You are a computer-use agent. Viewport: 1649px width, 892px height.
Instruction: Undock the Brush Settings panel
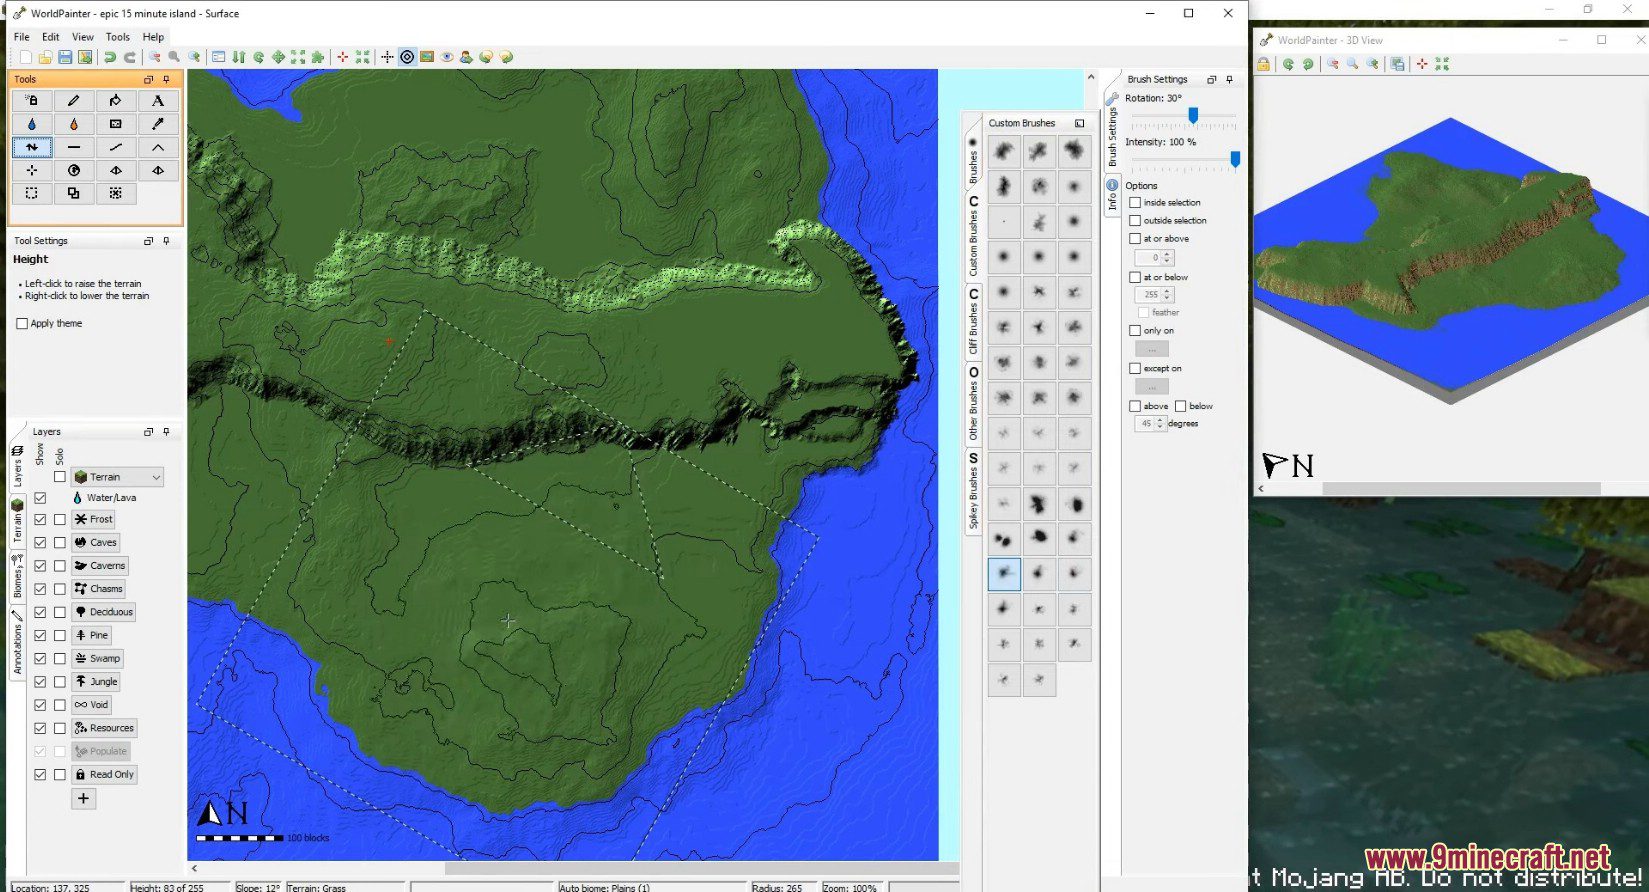[x=1212, y=79]
